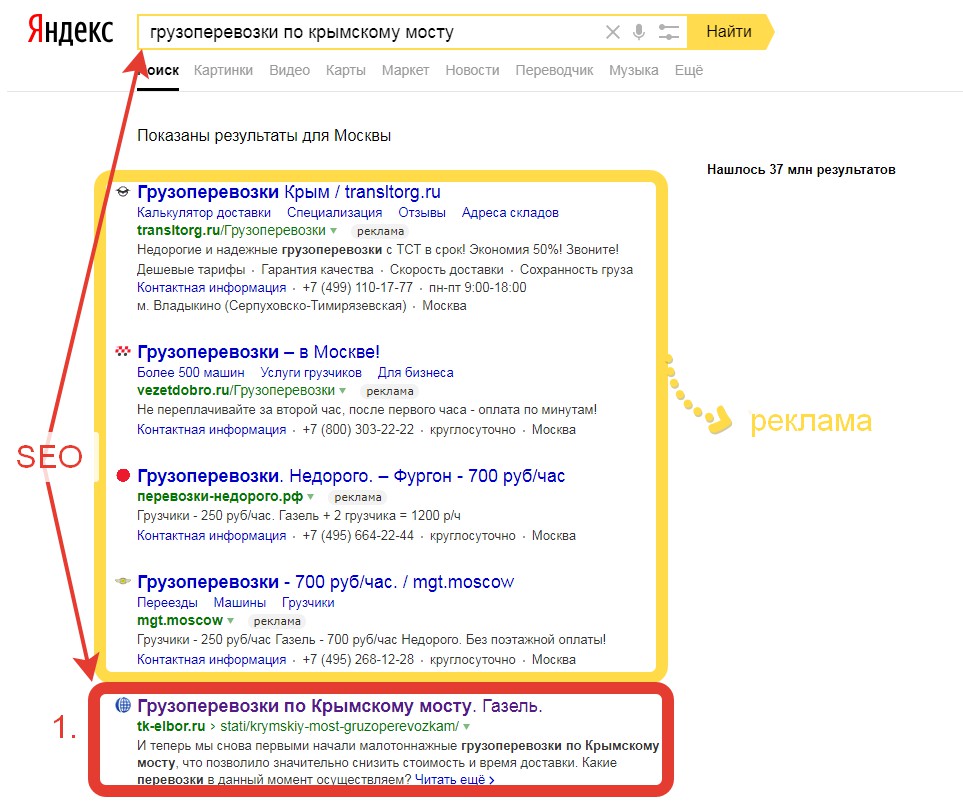This screenshot has width=963, height=812.
Task: Click Нашлось 37 млн результатов text
Action: point(801,170)
